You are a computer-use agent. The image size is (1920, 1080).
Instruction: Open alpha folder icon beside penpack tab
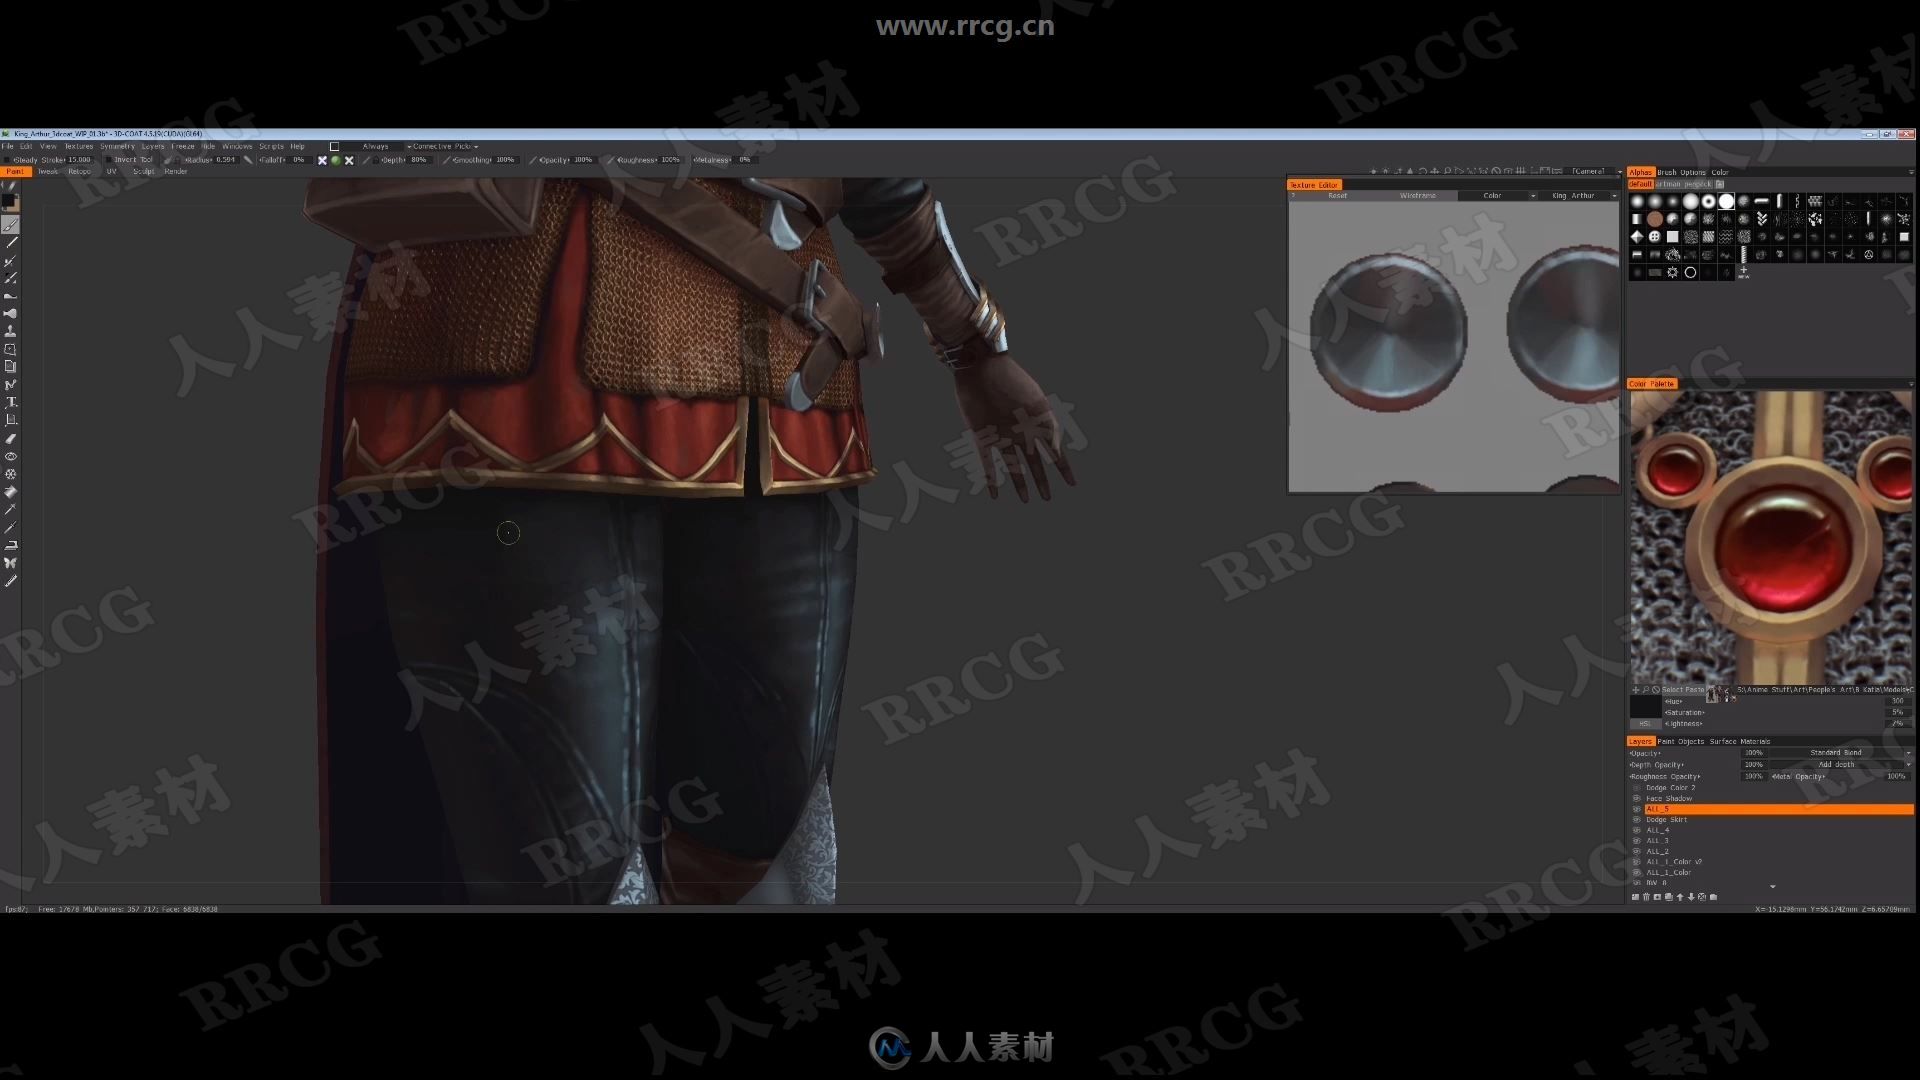point(1720,184)
